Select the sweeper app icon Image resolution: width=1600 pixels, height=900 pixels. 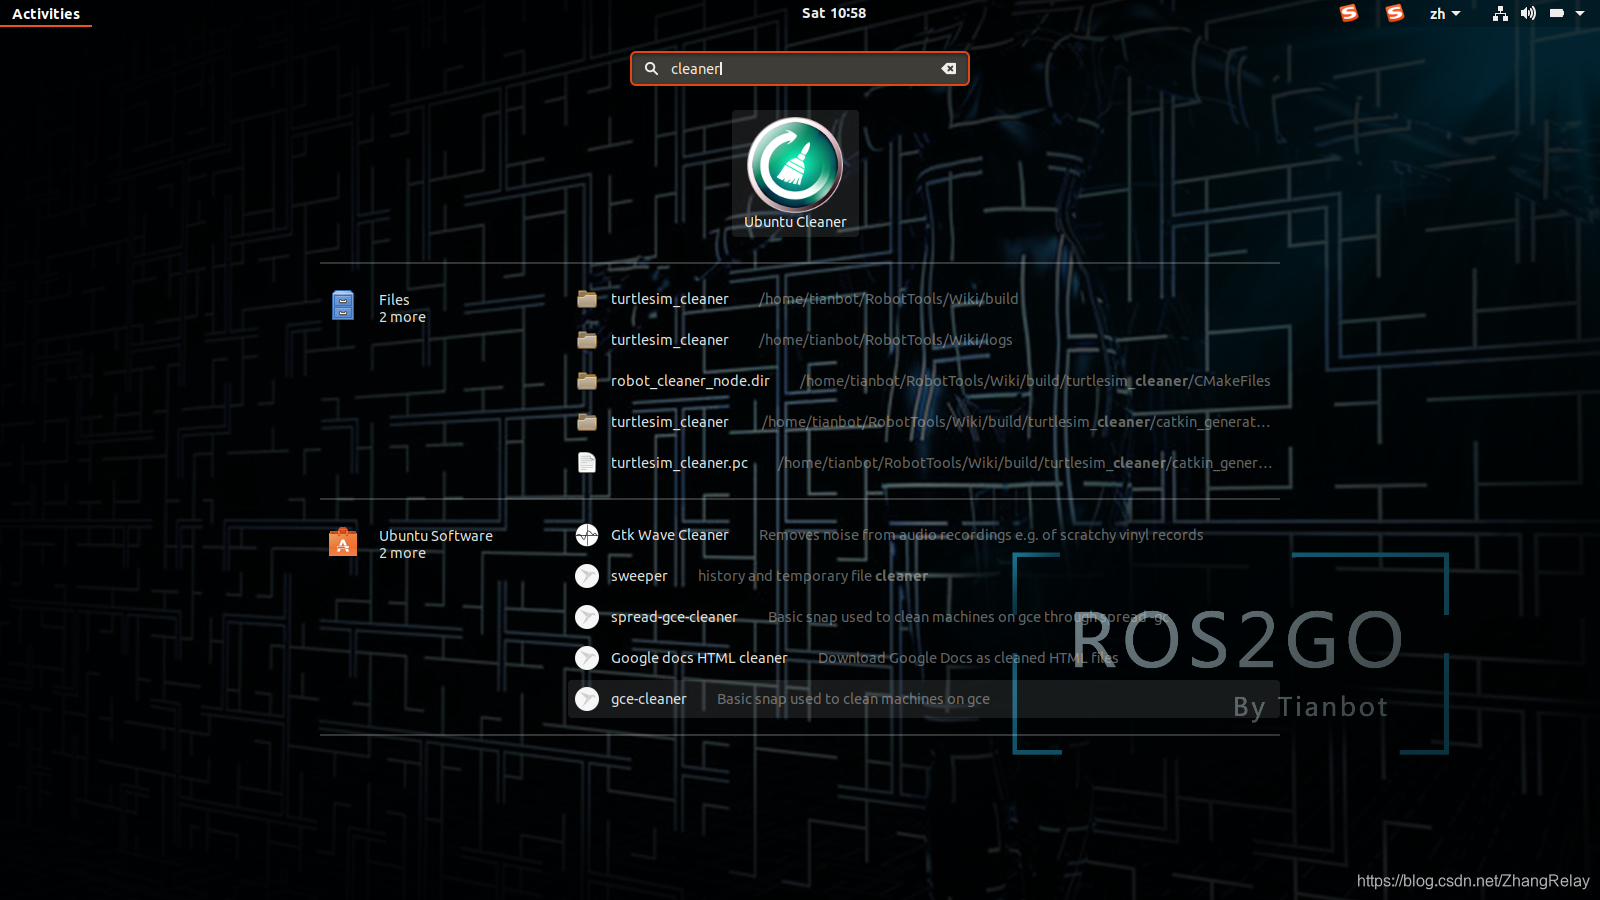pyautogui.click(x=587, y=576)
